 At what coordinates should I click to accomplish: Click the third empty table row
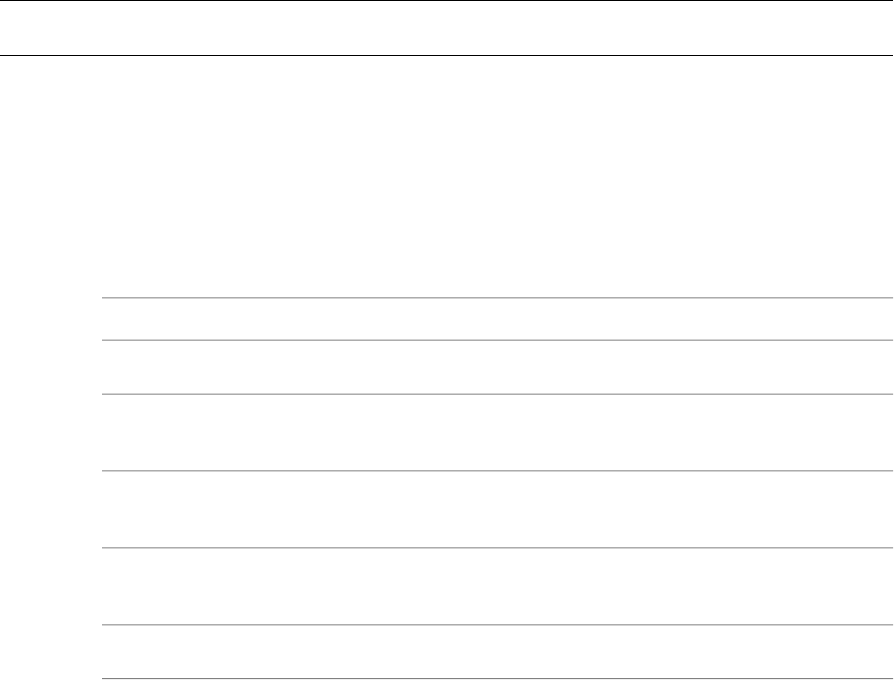point(497,432)
